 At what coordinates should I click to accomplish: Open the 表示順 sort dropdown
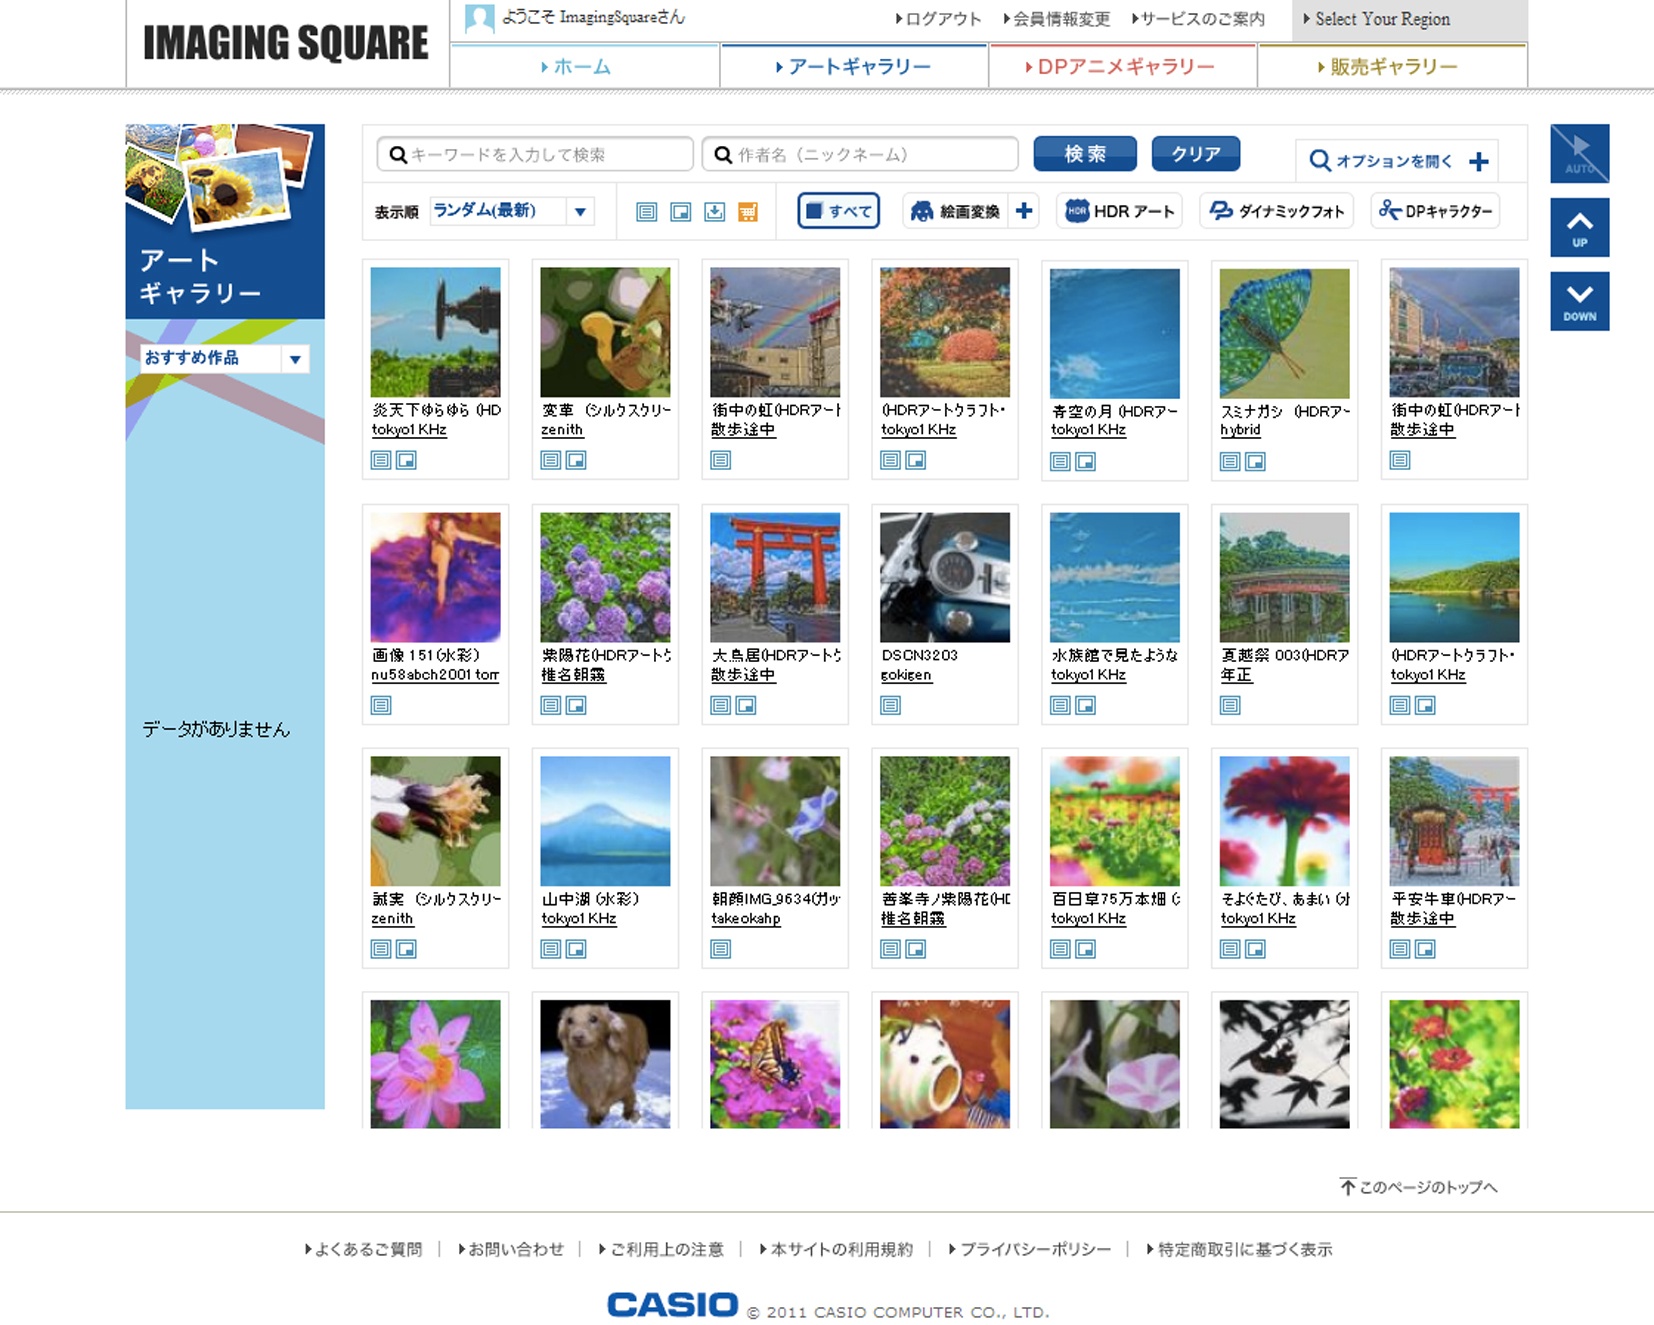512,211
